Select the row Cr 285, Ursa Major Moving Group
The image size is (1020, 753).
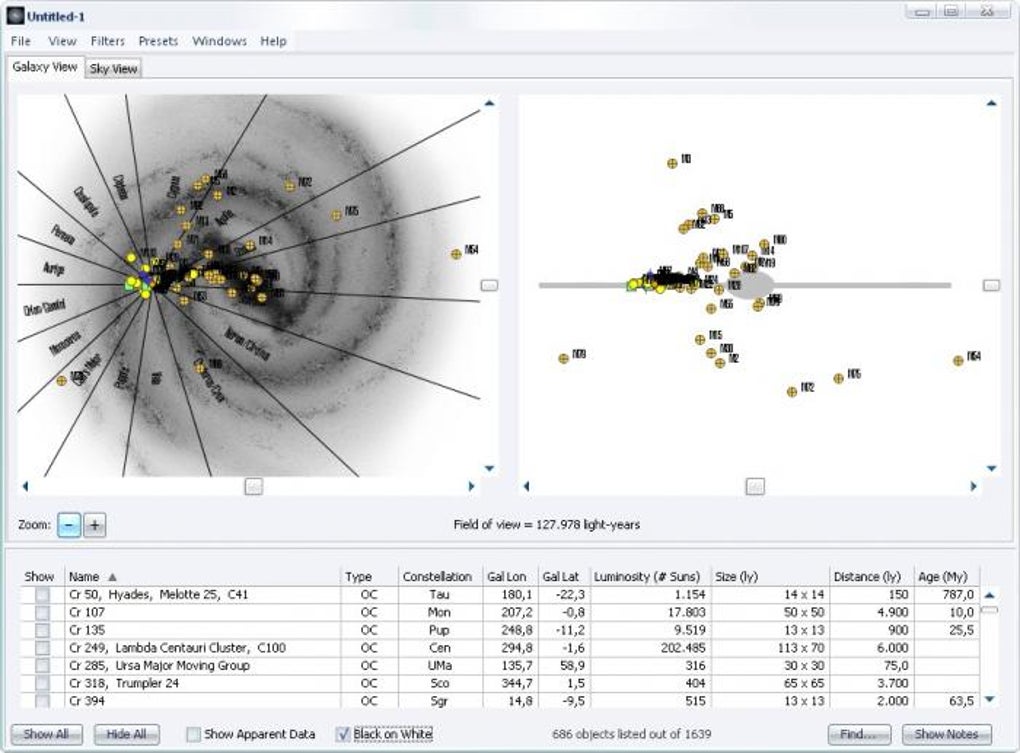pos(500,666)
